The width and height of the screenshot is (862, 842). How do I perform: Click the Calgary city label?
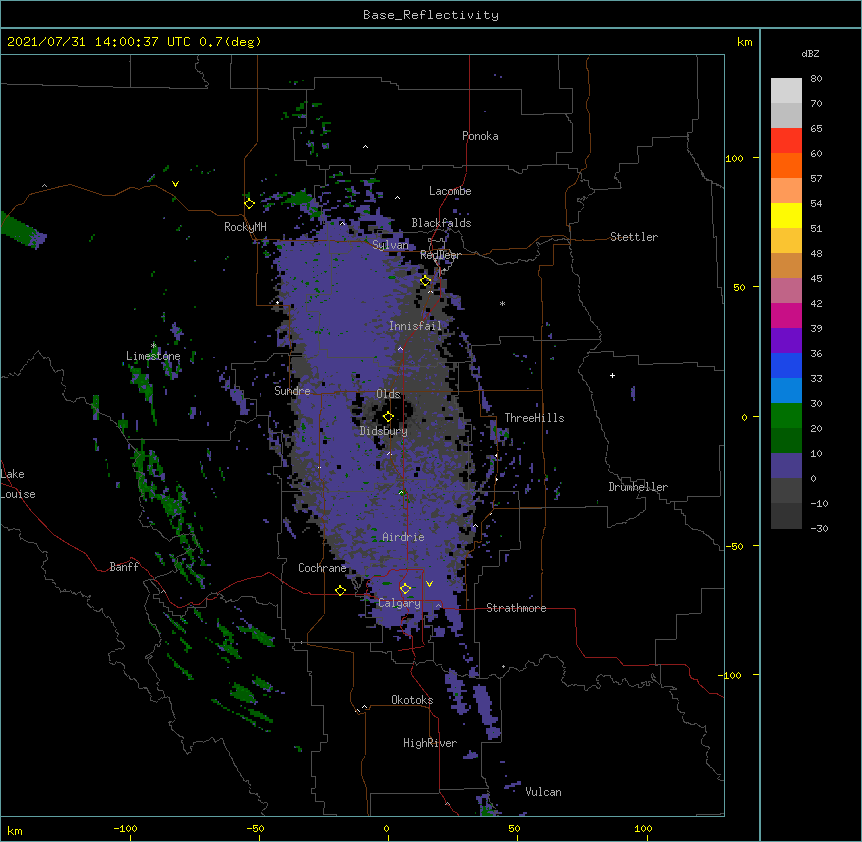pos(399,603)
